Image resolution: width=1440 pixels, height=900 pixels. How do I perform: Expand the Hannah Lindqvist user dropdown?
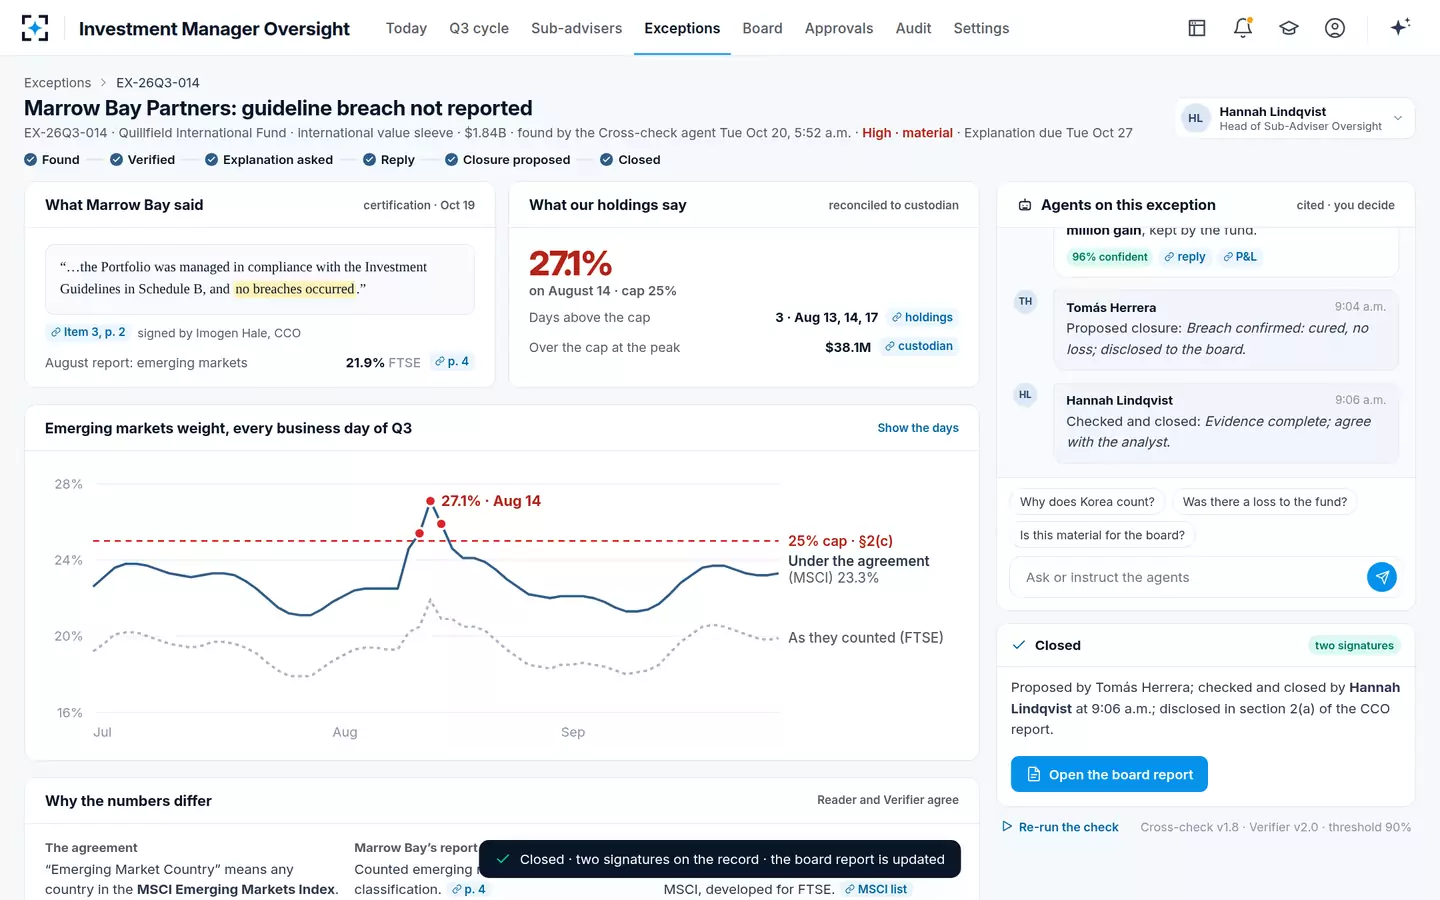coord(1295,118)
